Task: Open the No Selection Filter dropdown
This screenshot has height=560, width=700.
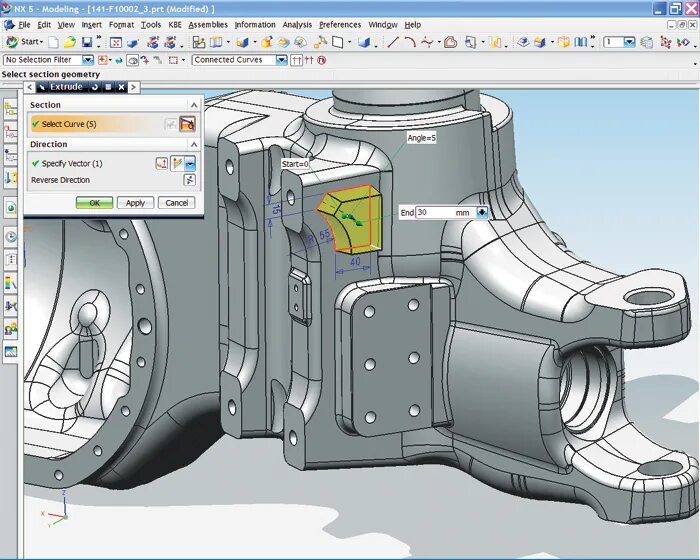Action: tap(88, 60)
